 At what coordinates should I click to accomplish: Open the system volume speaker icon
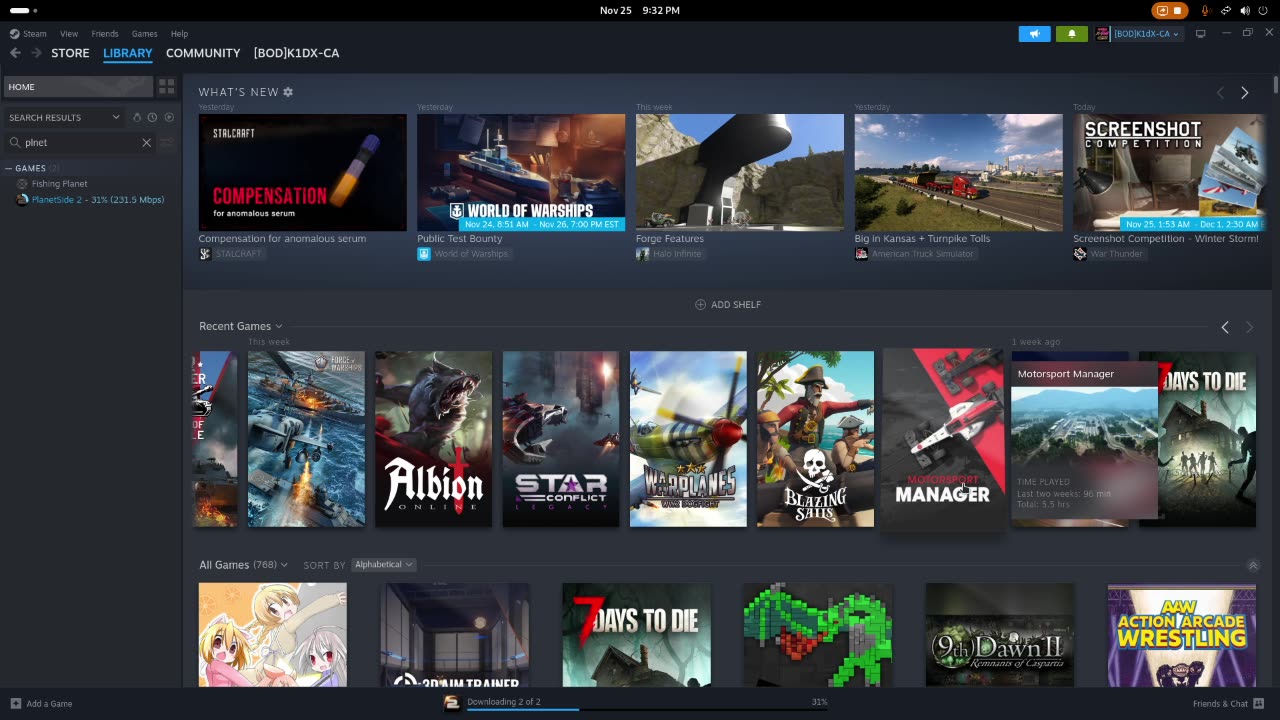tap(1245, 10)
